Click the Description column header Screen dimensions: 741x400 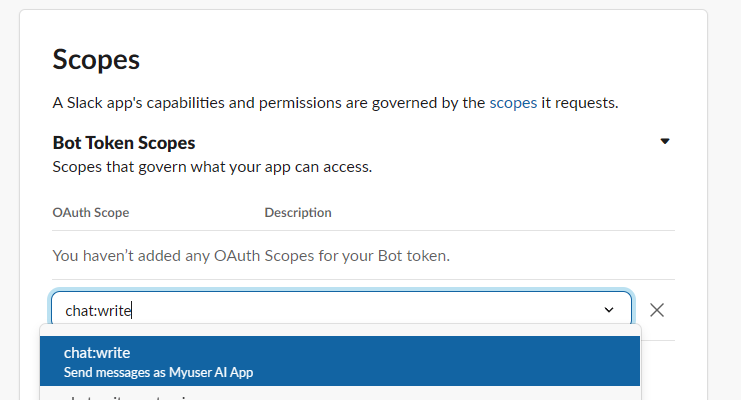tap(298, 213)
